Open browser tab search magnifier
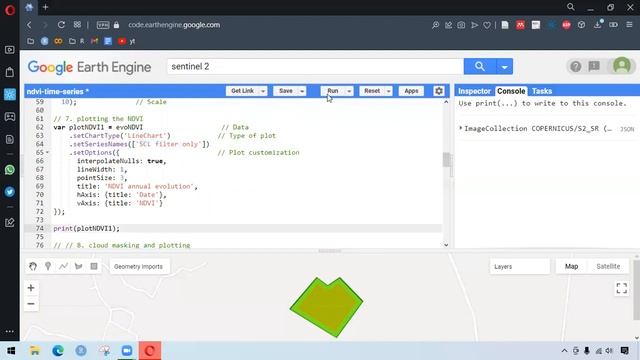 coord(571,7)
